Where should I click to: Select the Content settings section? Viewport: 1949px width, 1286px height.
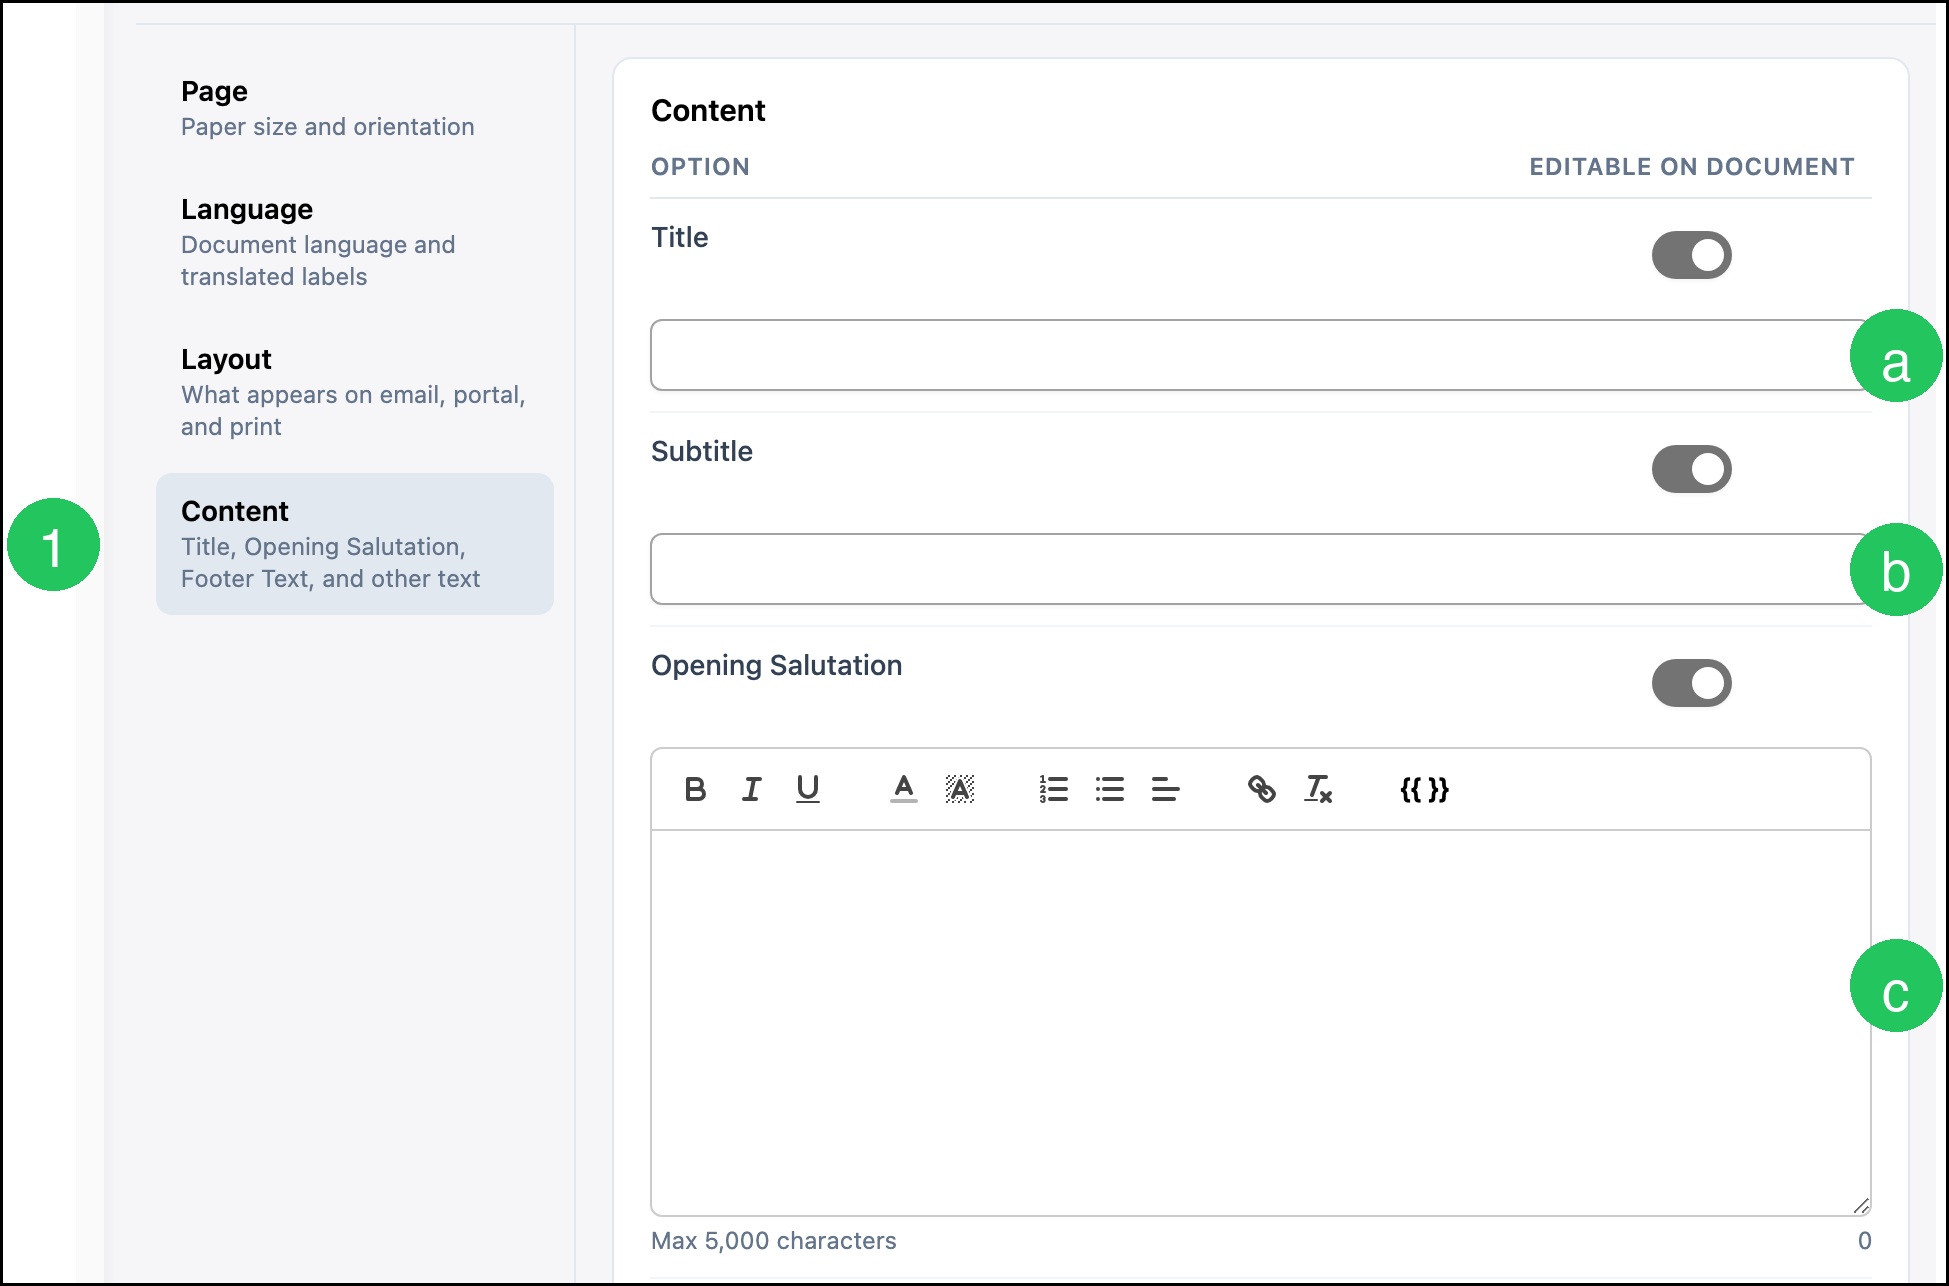click(x=355, y=544)
